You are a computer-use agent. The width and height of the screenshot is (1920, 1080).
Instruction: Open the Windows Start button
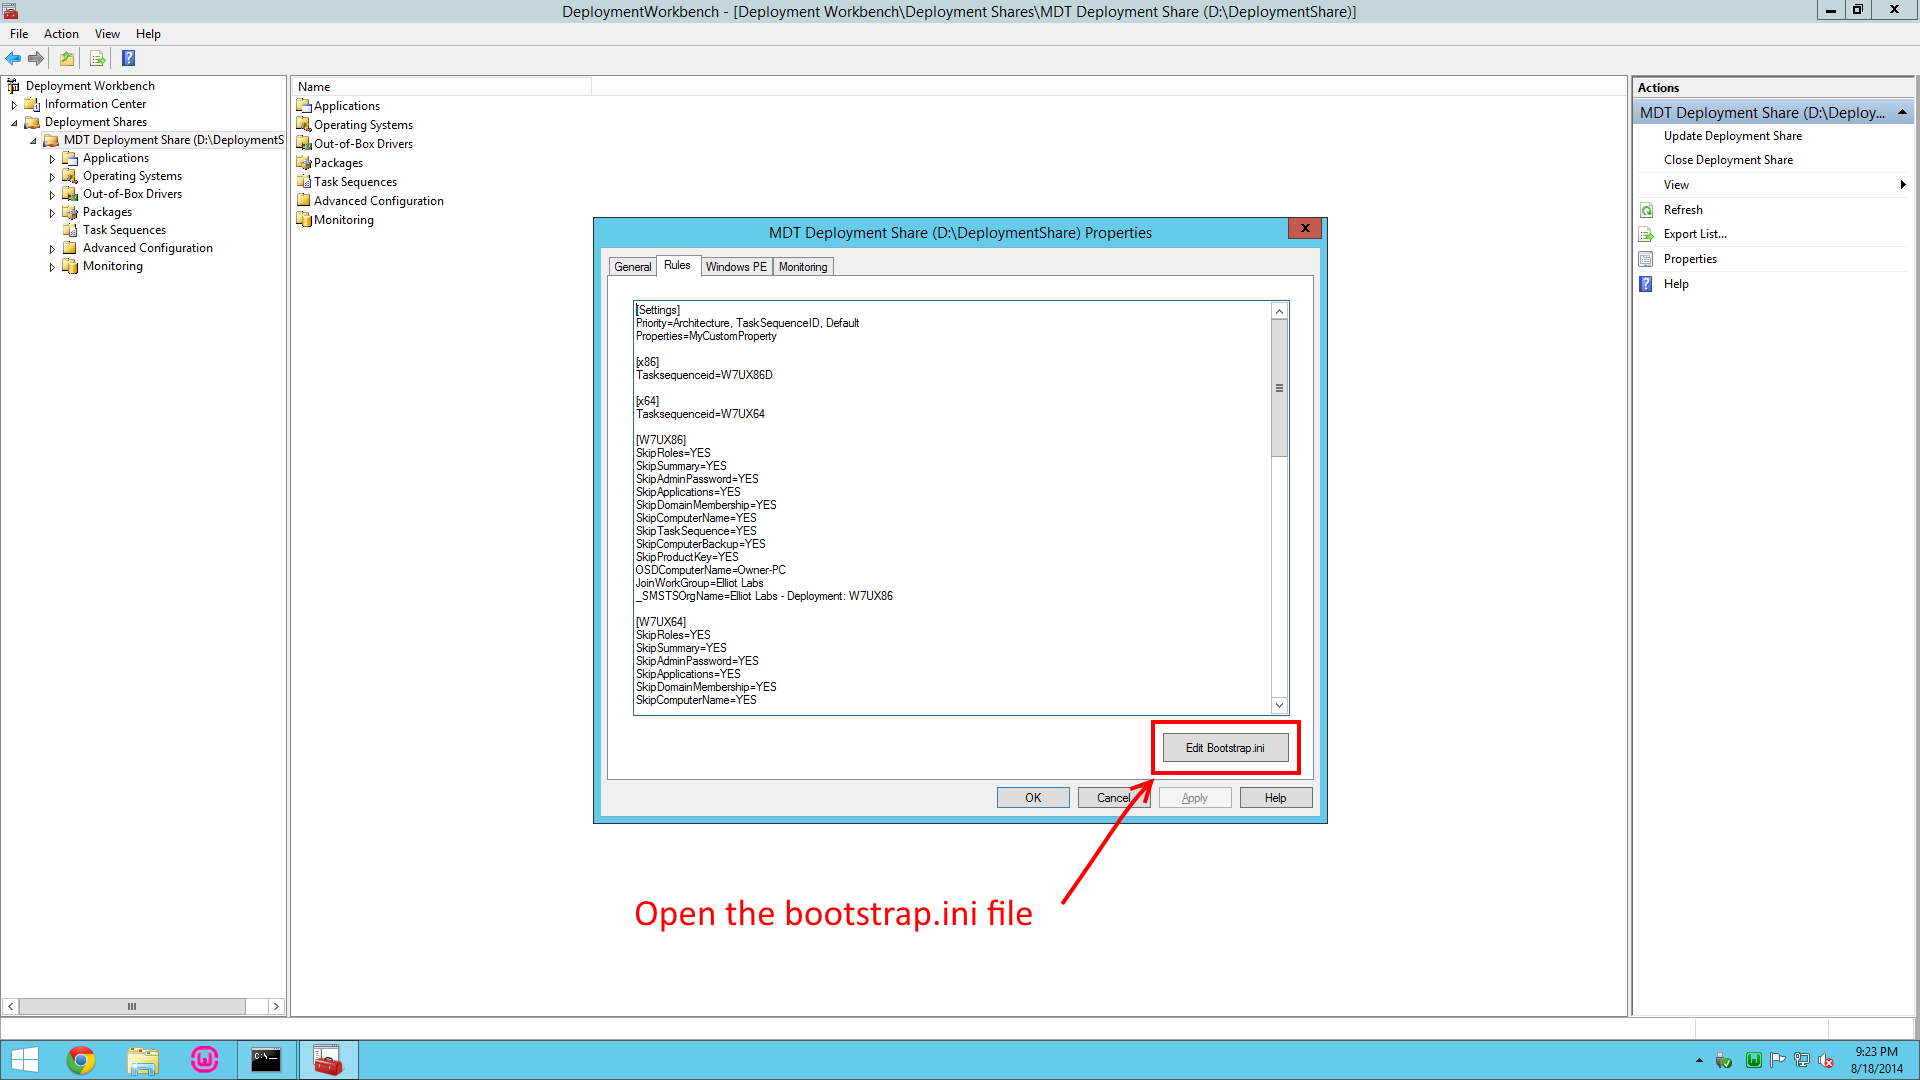[24, 1060]
